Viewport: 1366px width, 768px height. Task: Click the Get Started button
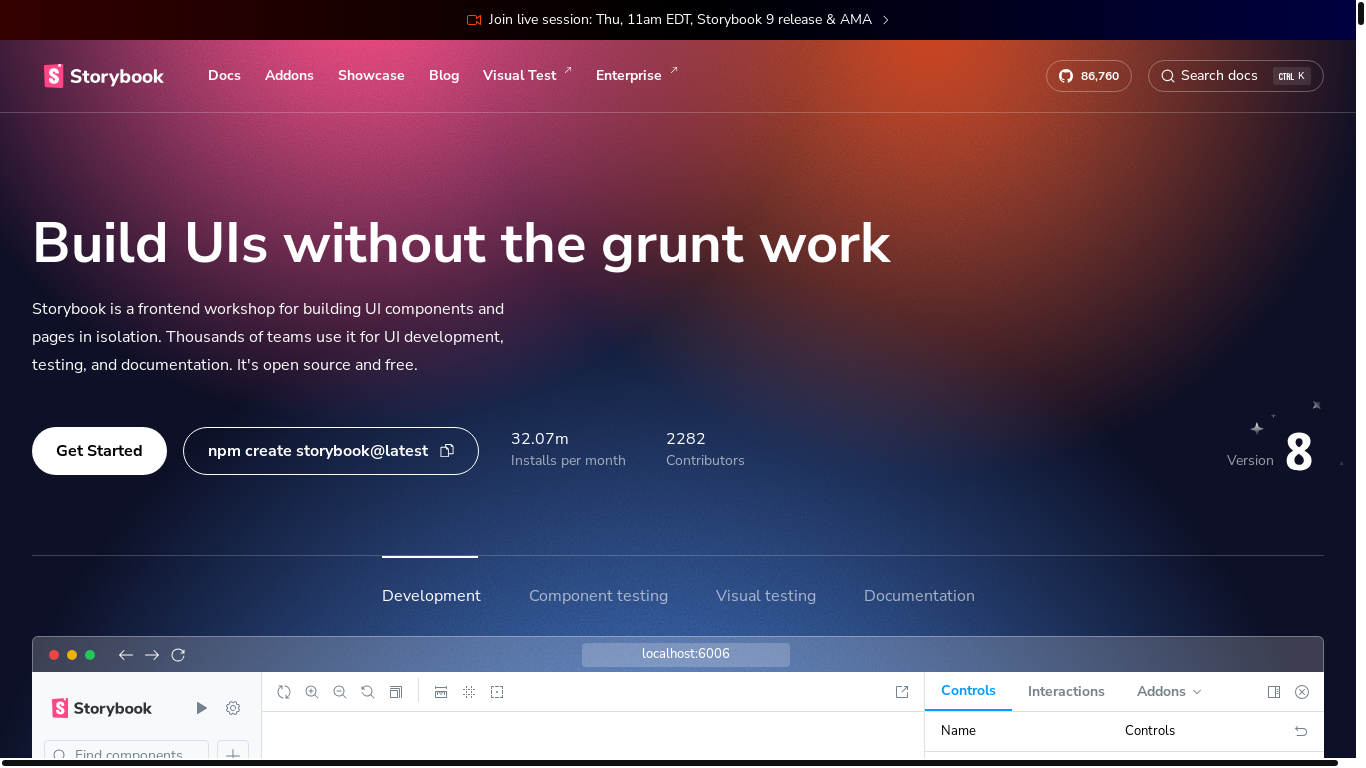pyautogui.click(x=99, y=451)
